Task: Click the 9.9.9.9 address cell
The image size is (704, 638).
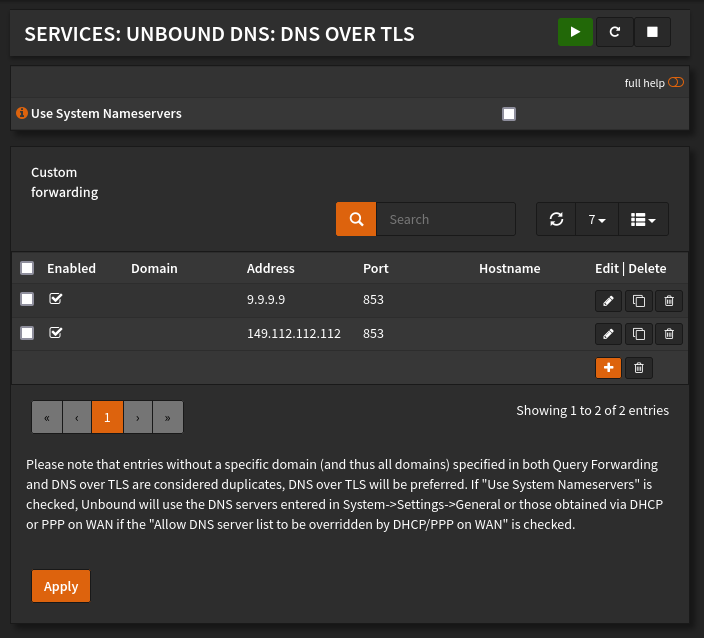Action: [x=266, y=299]
